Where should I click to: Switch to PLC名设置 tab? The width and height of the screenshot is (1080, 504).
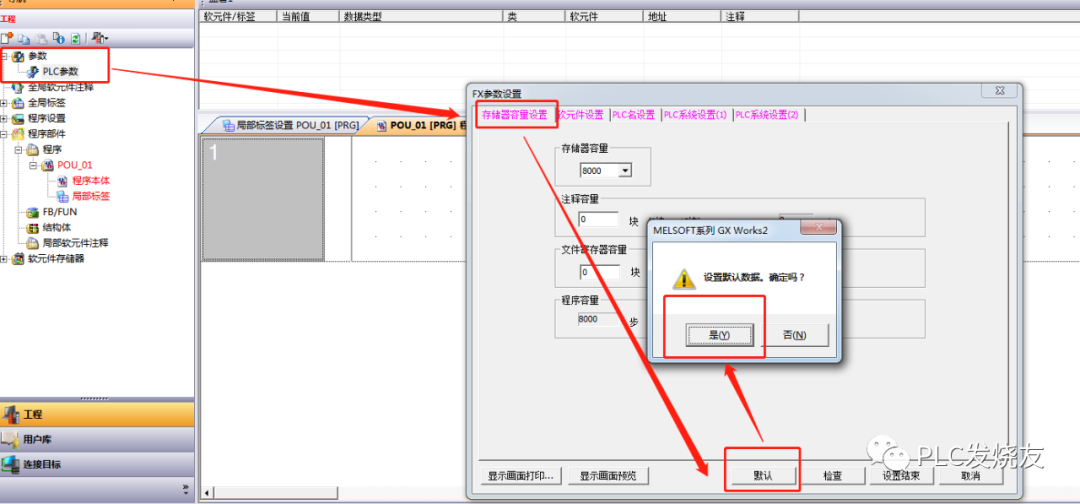pyautogui.click(x=634, y=115)
